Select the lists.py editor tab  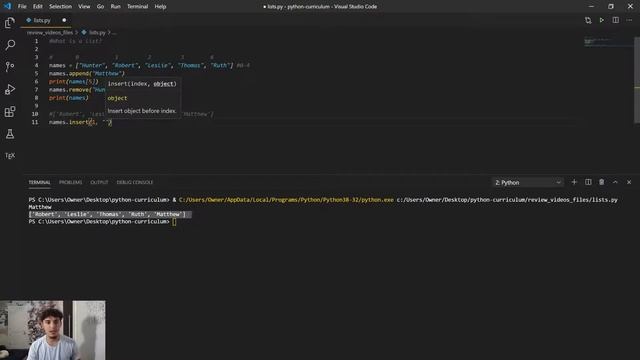[46, 20]
